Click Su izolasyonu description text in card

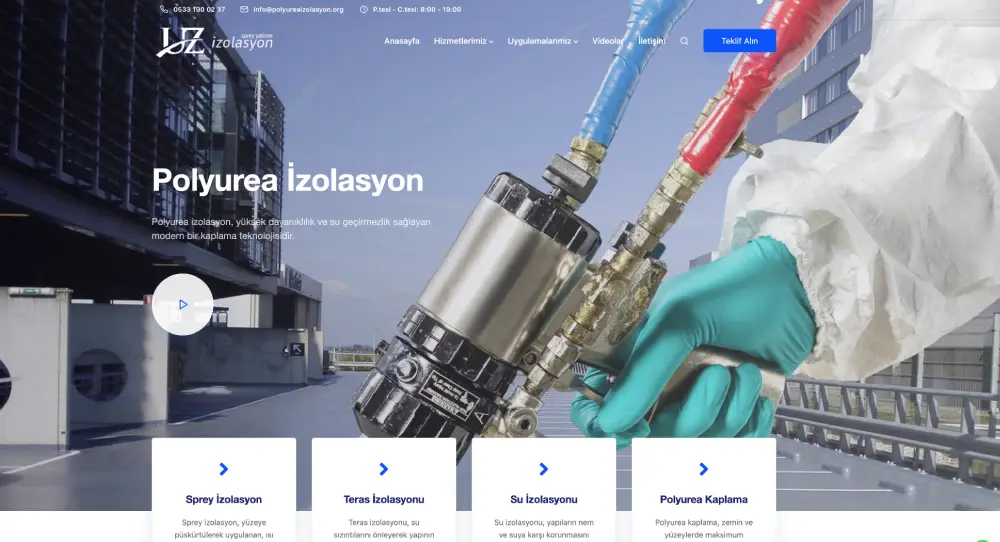[x=543, y=529]
